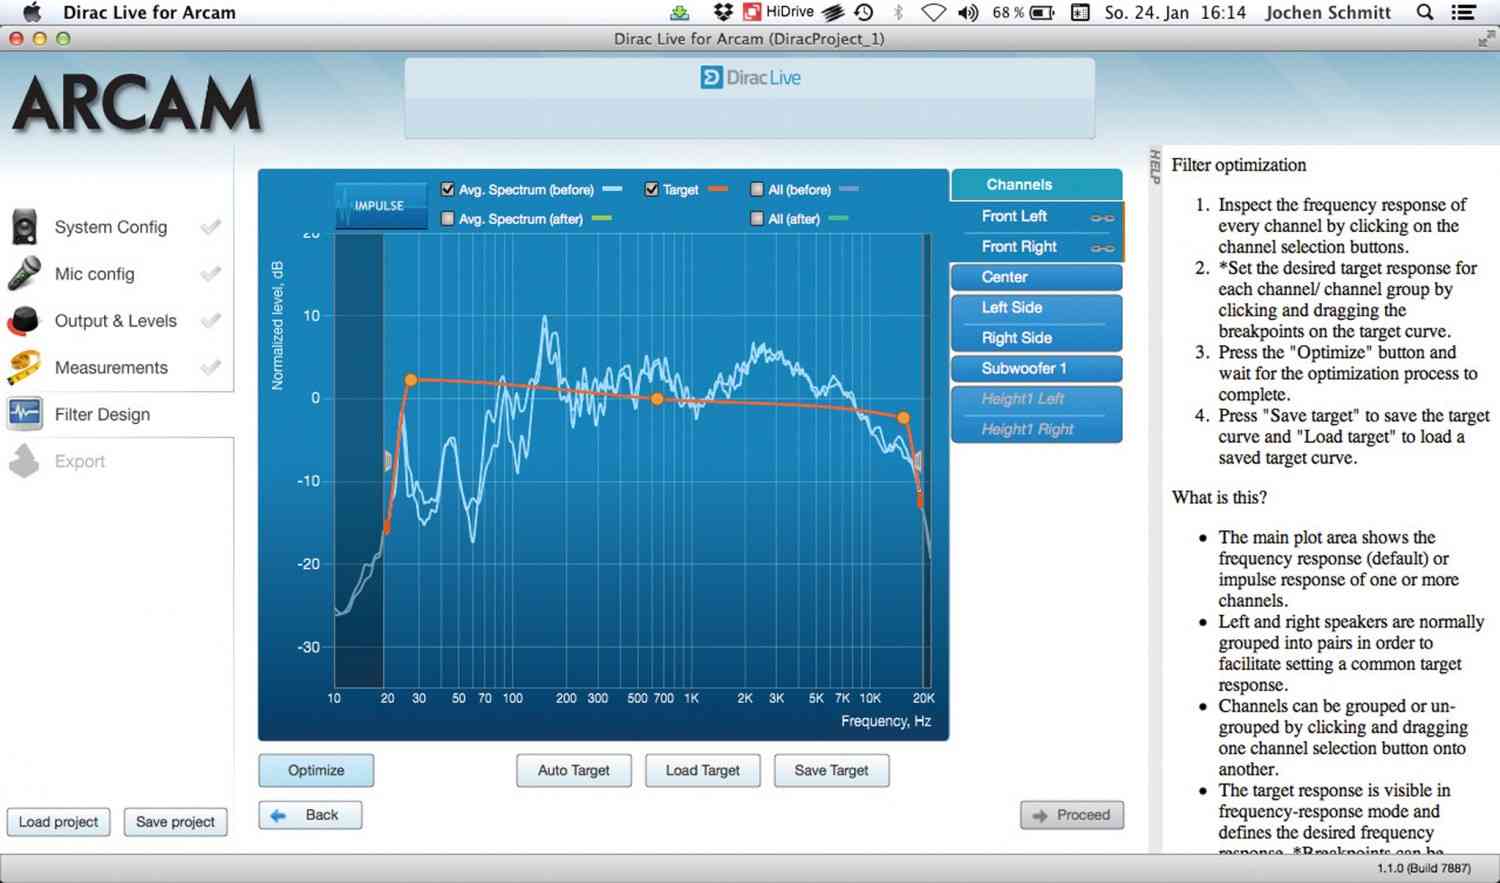Click the Output & Levels knob icon
The height and width of the screenshot is (883, 1500).
coord(24,320)
